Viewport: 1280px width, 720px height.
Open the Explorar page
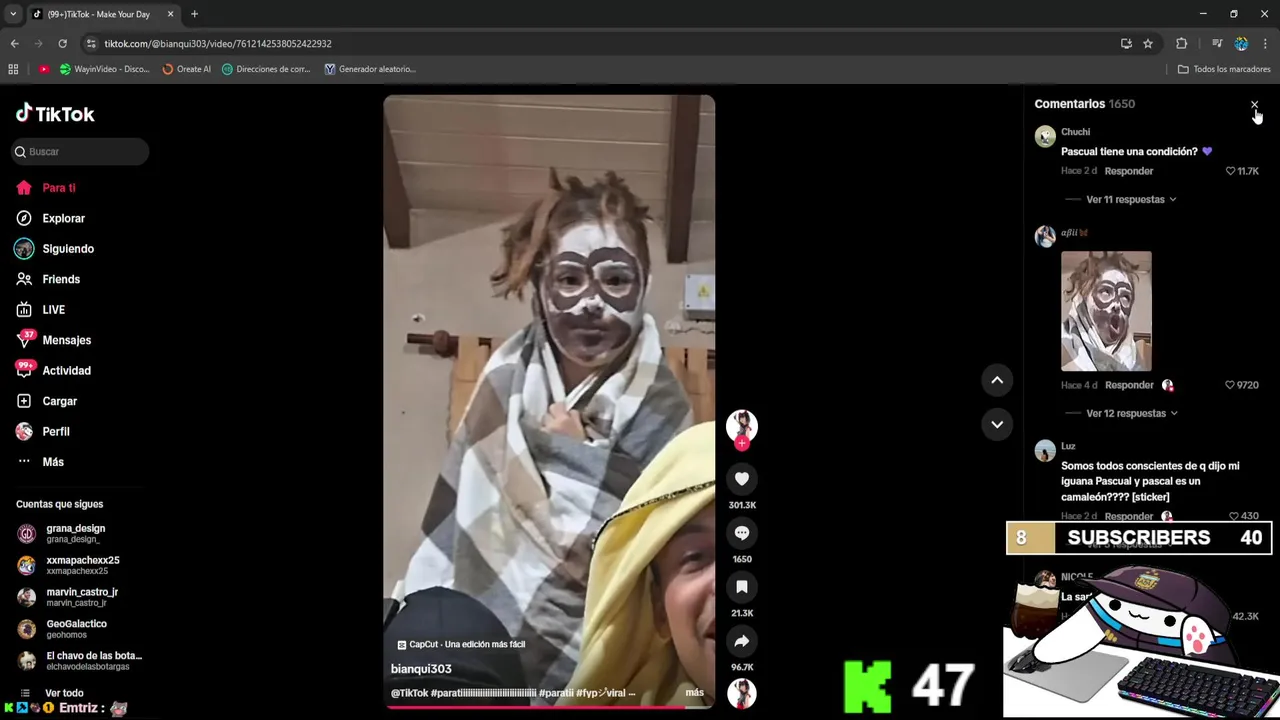coord(51,218)
